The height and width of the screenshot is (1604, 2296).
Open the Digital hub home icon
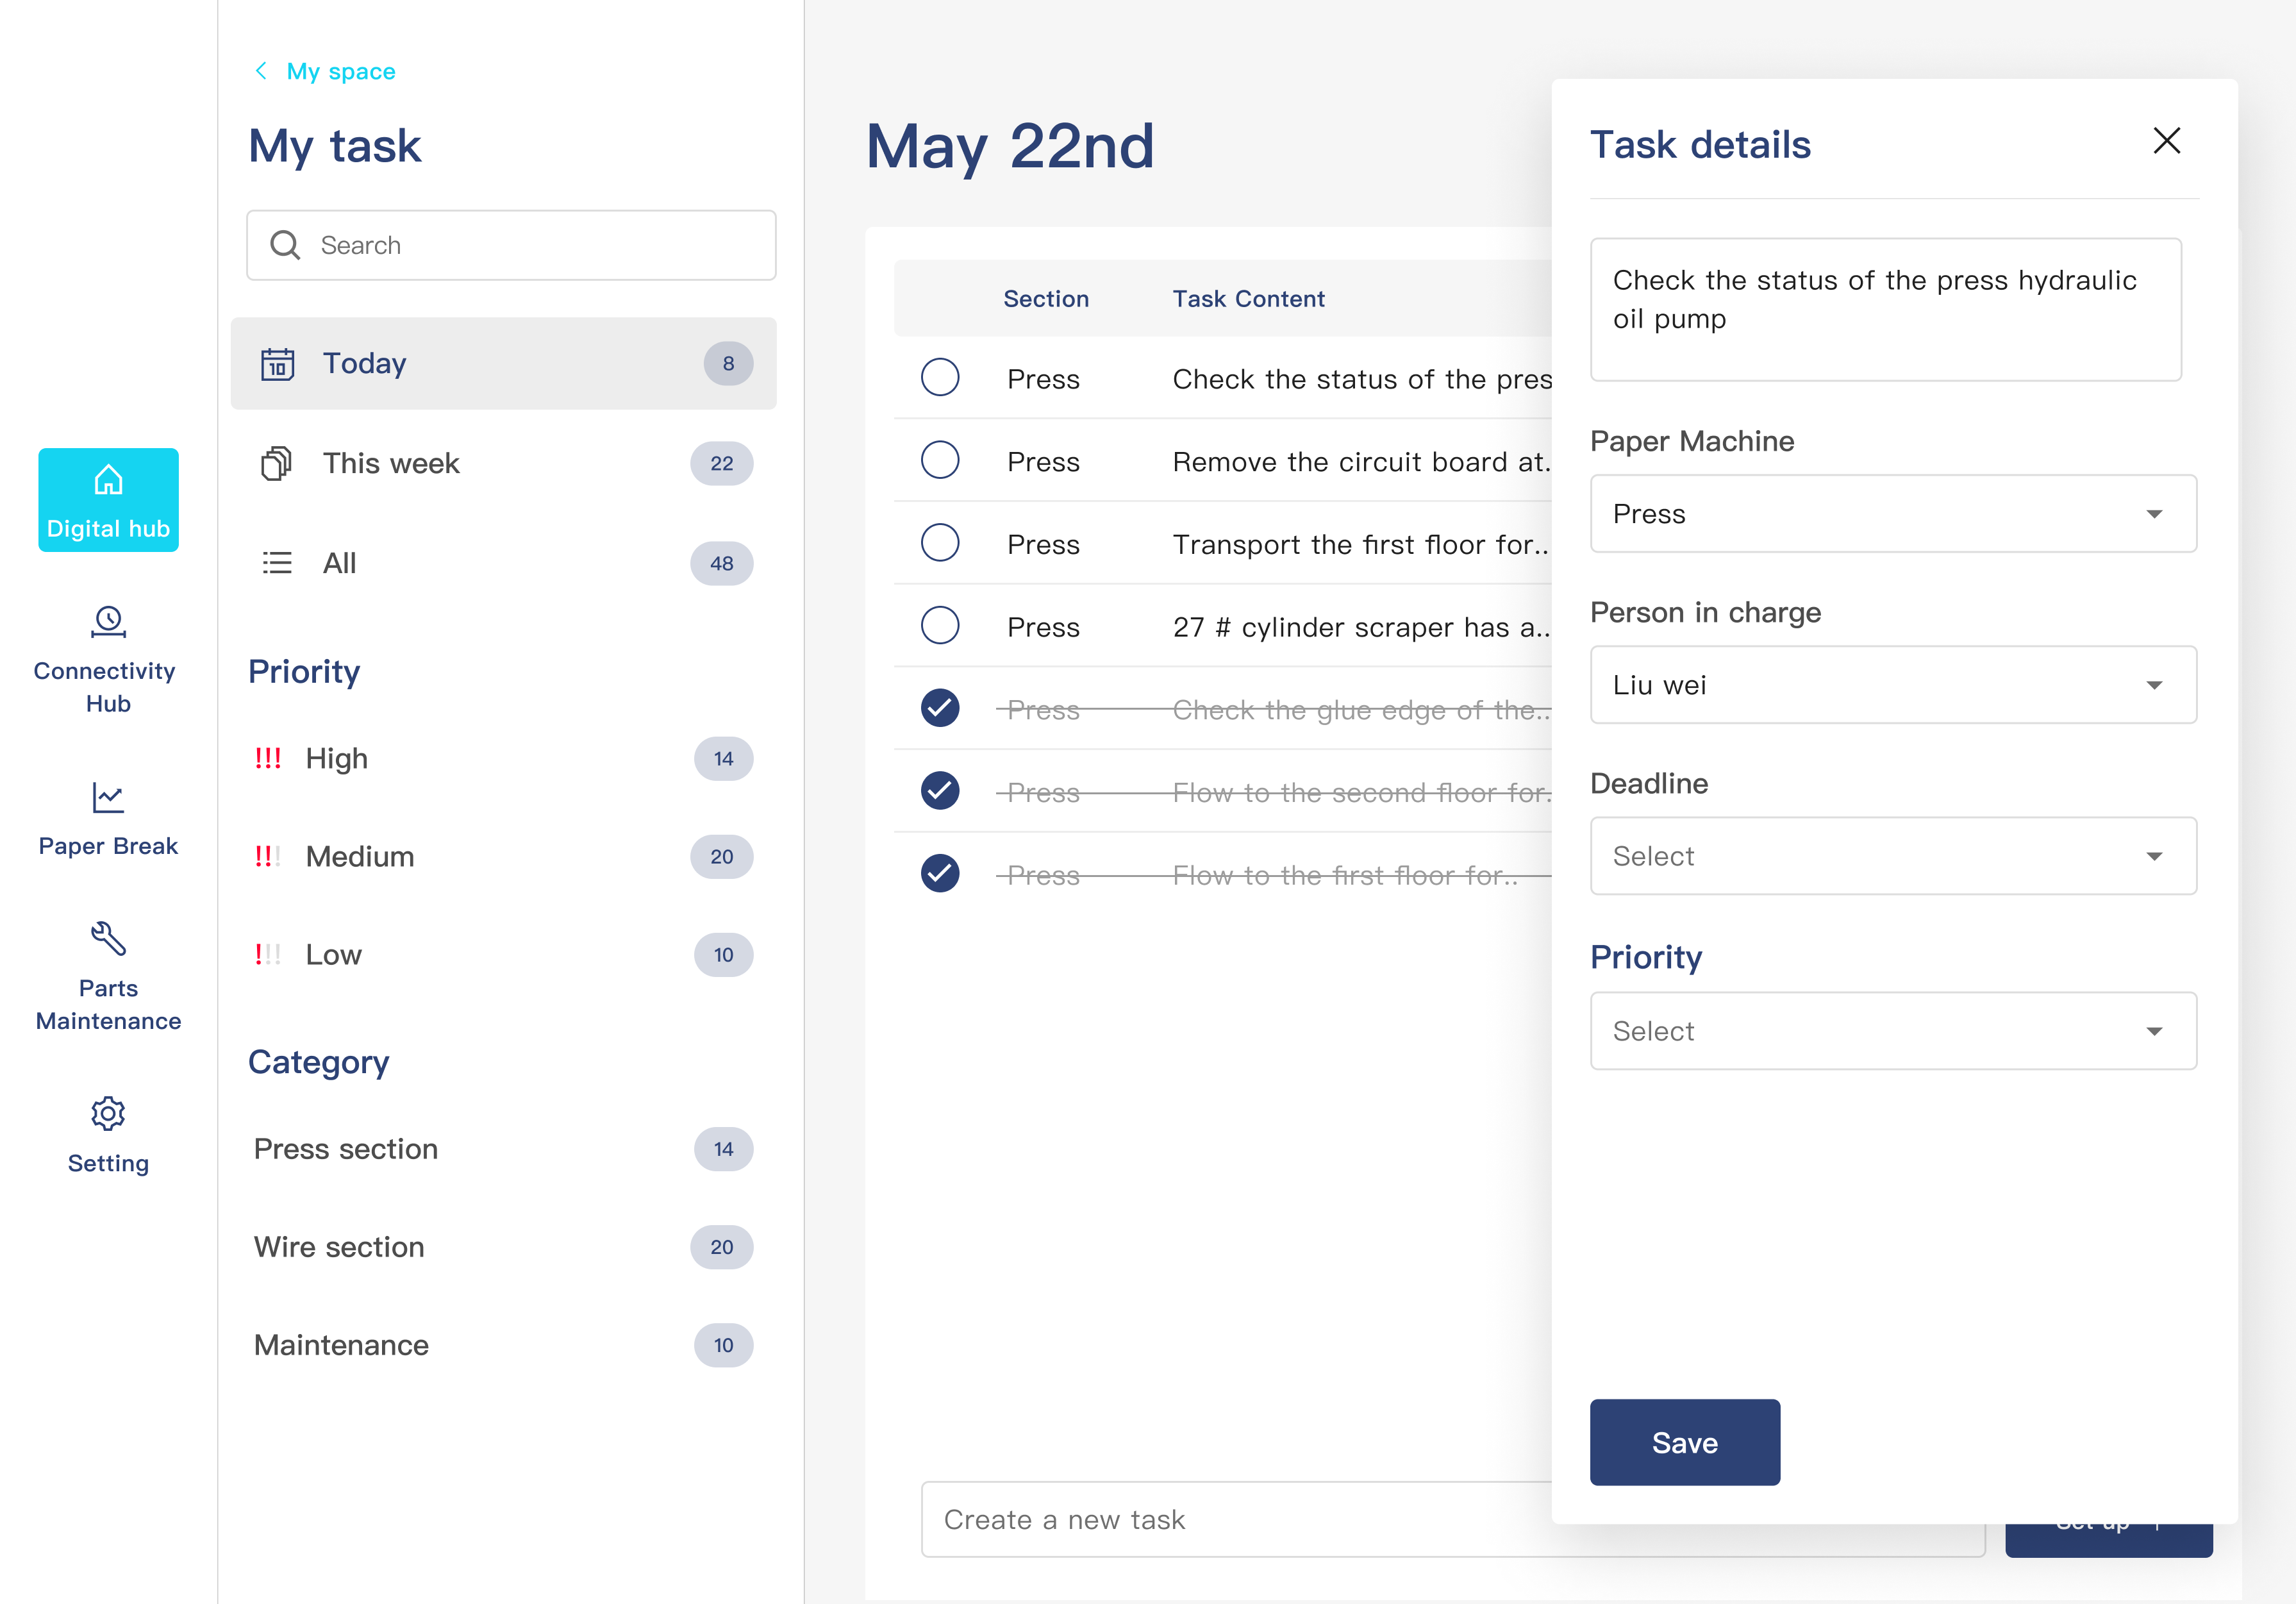[x=108, y=481]
